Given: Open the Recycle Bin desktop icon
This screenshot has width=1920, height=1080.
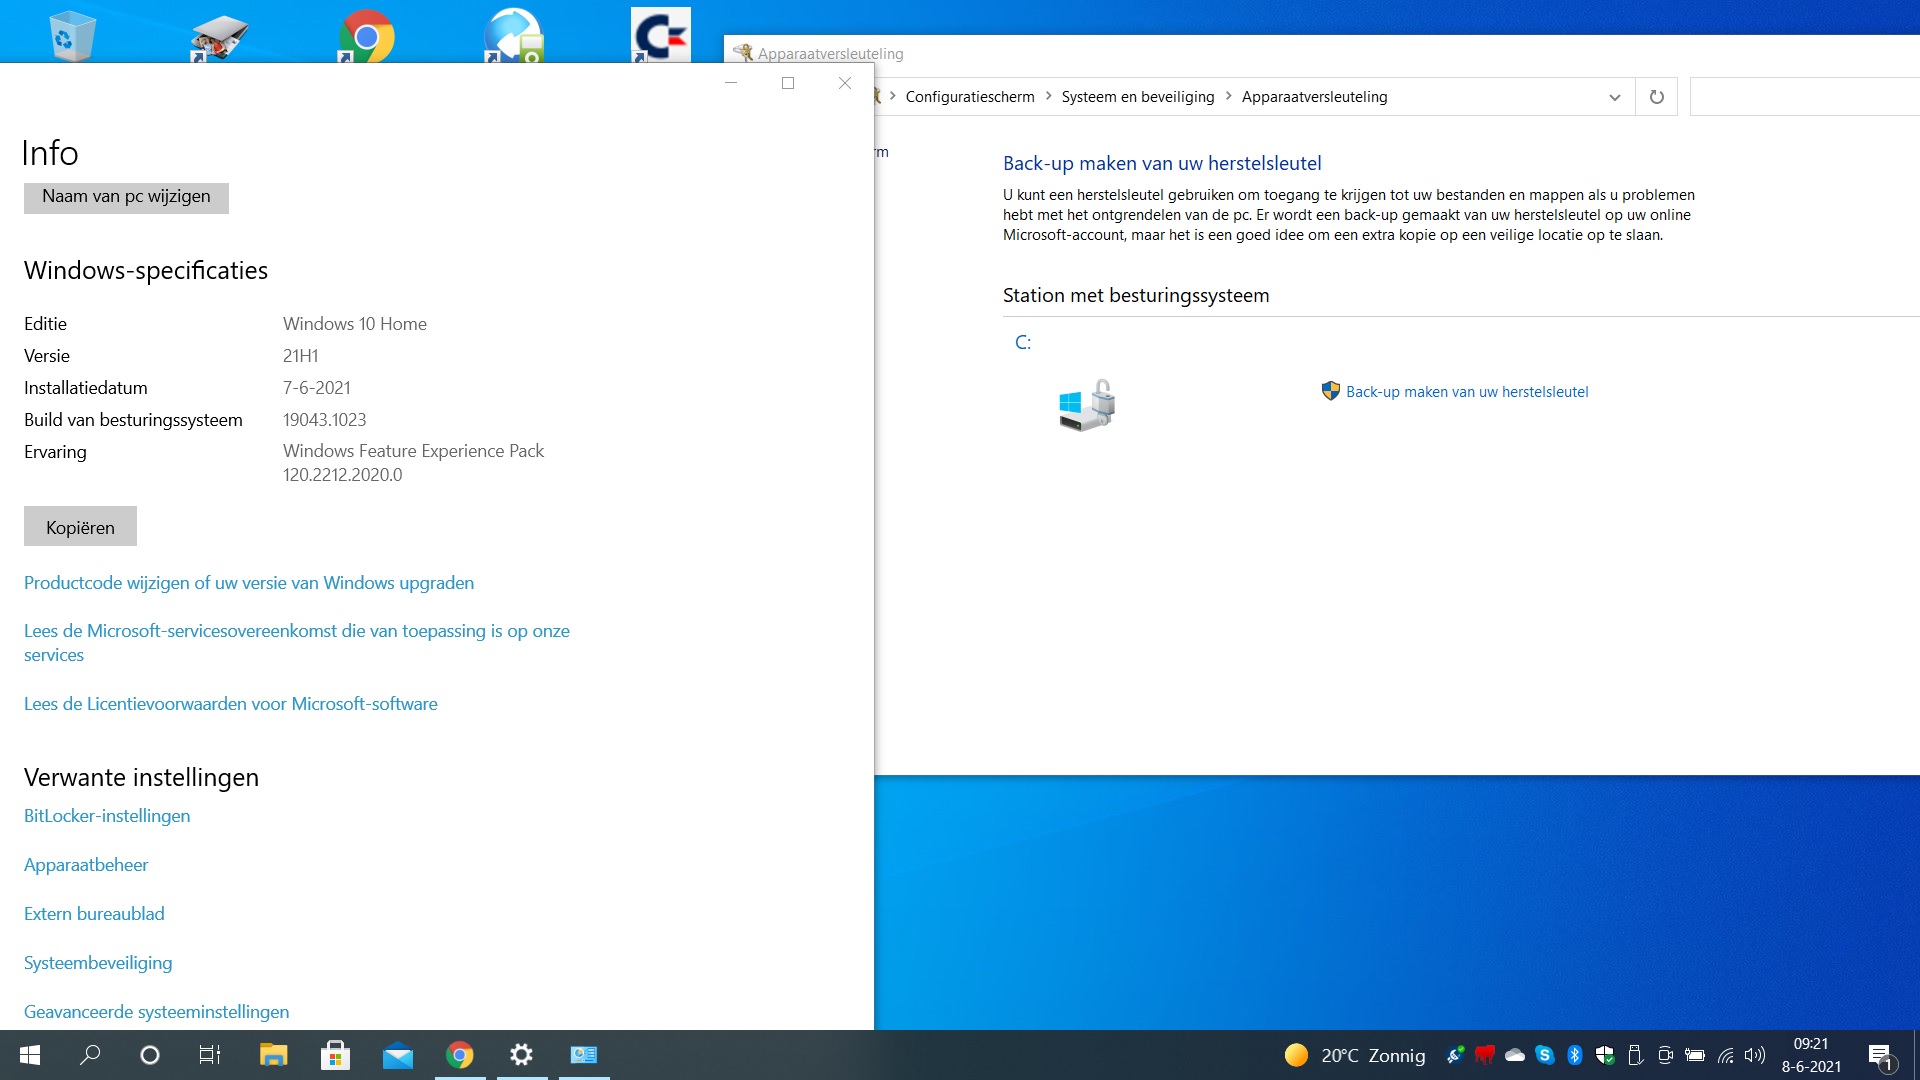Looking at the screenshot, I should tap(71, 36).
